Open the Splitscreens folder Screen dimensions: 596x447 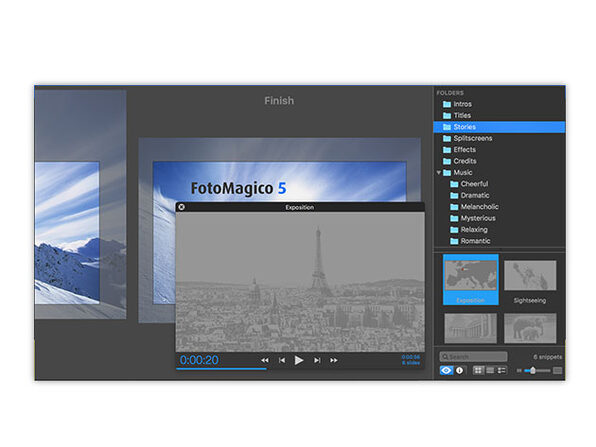pyautogui.click(x=499, y=138)
